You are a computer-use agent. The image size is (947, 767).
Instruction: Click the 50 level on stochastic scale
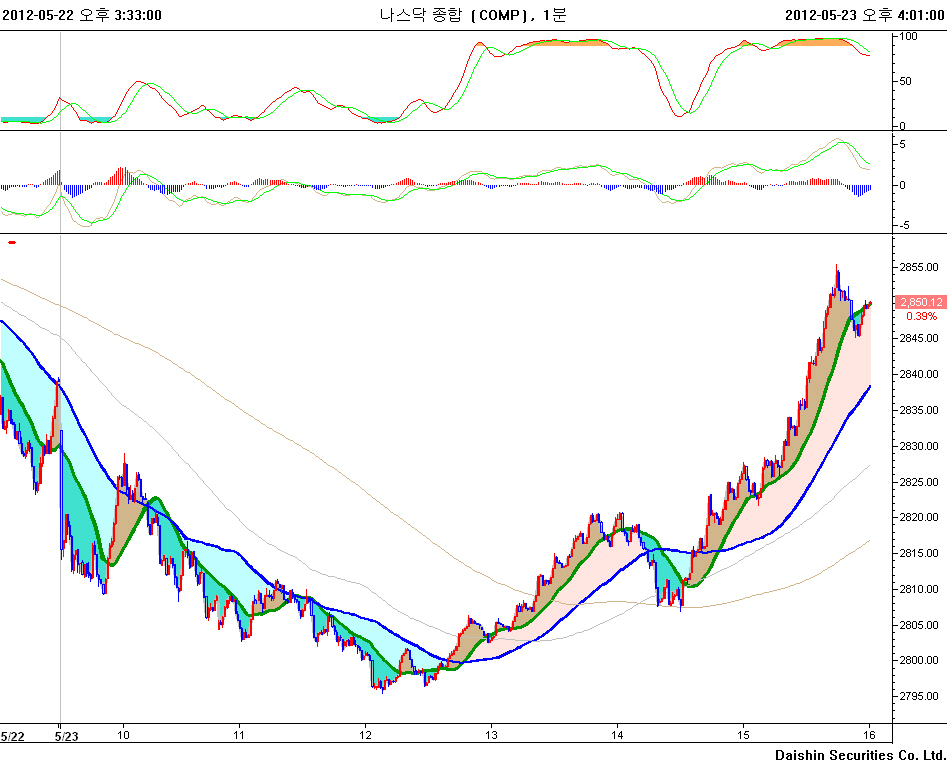pos(906,81)
